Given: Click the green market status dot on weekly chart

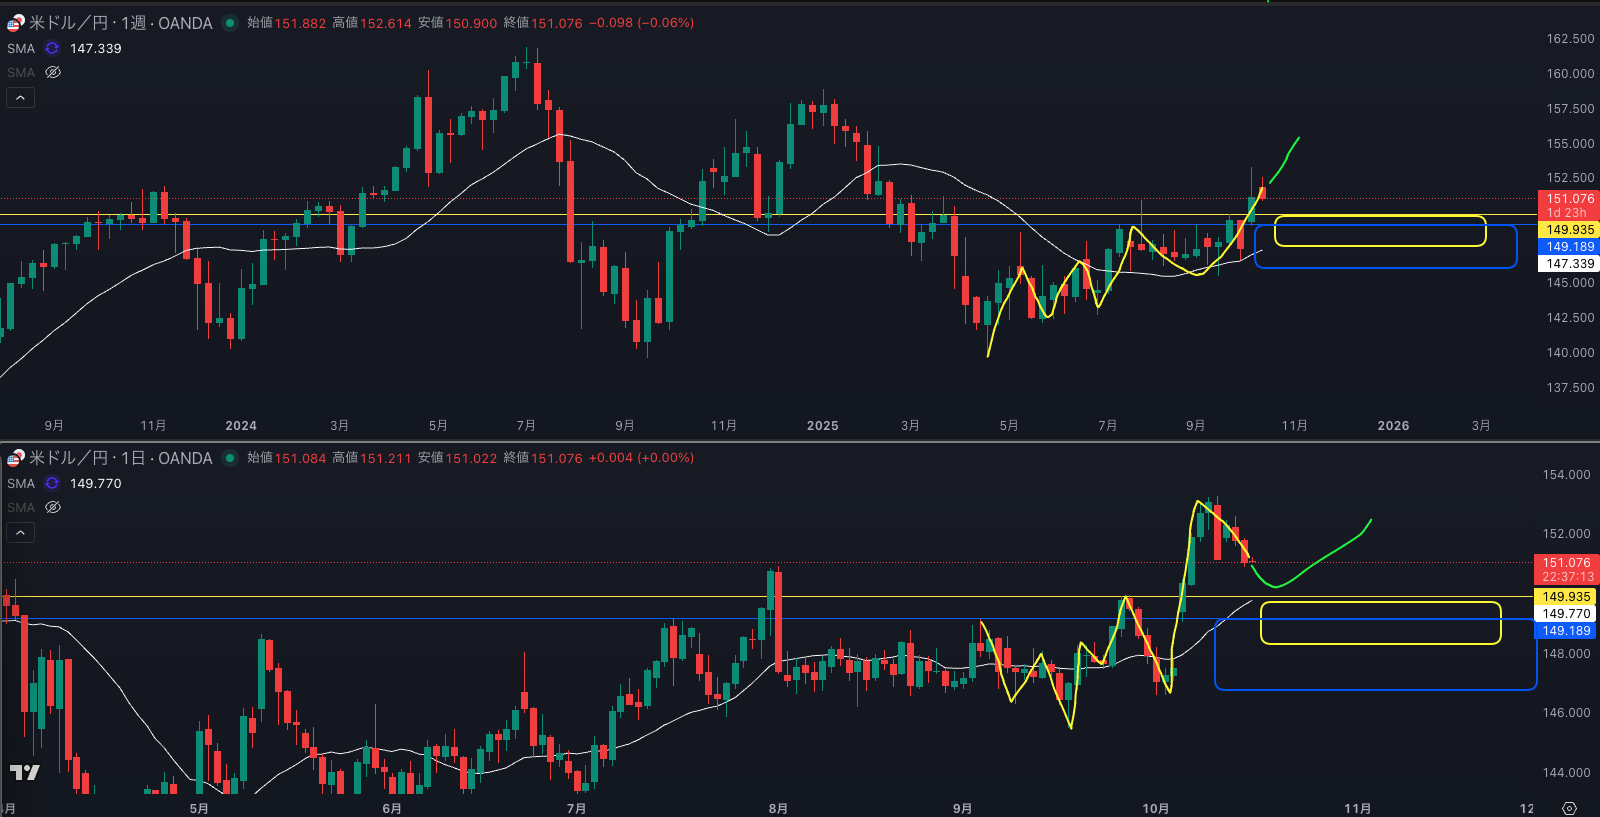Looking at the screenshot, I should click(230, 23).
